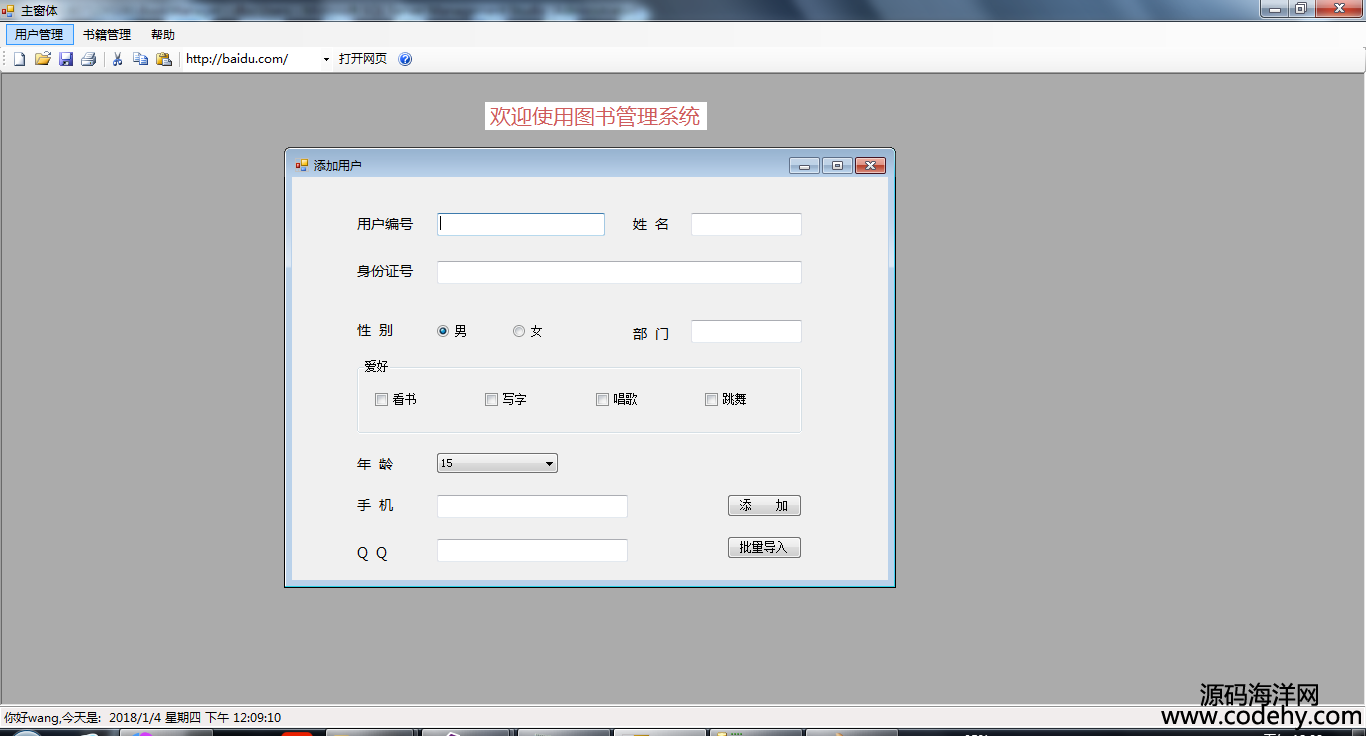Check the 看书 hobby checkbox
This screenshot has height=736, width=1366.
(381, 400)
